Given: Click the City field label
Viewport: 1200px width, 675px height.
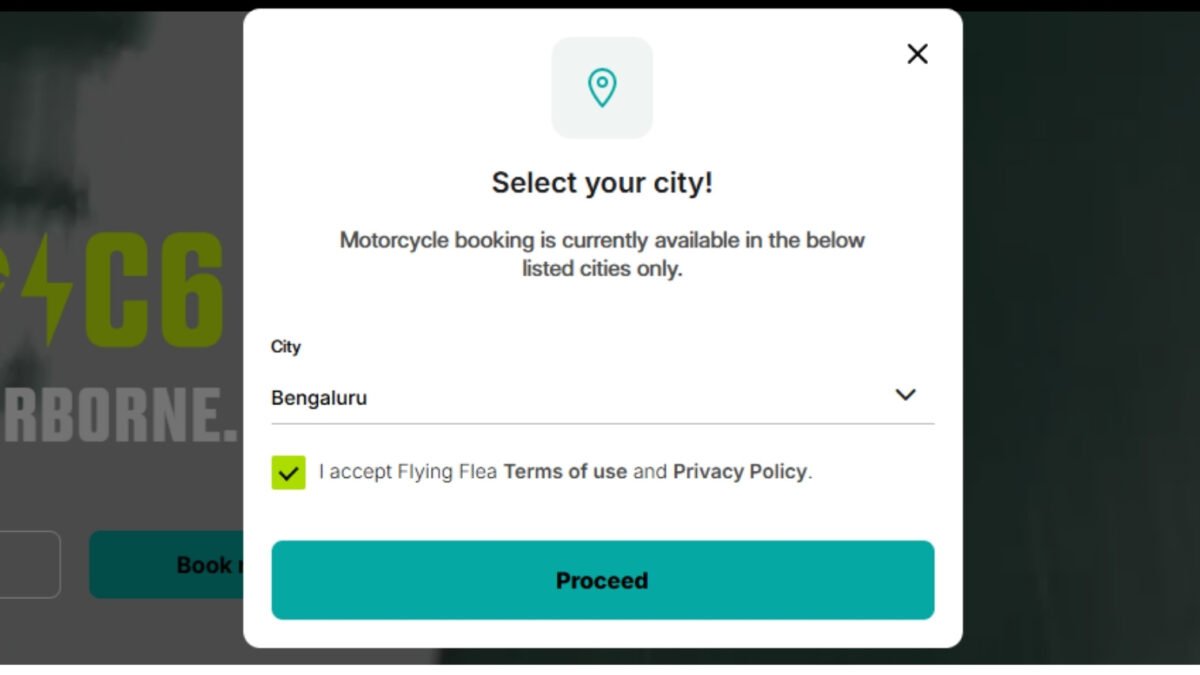Looking at the screenshot, I should (286, 347).
